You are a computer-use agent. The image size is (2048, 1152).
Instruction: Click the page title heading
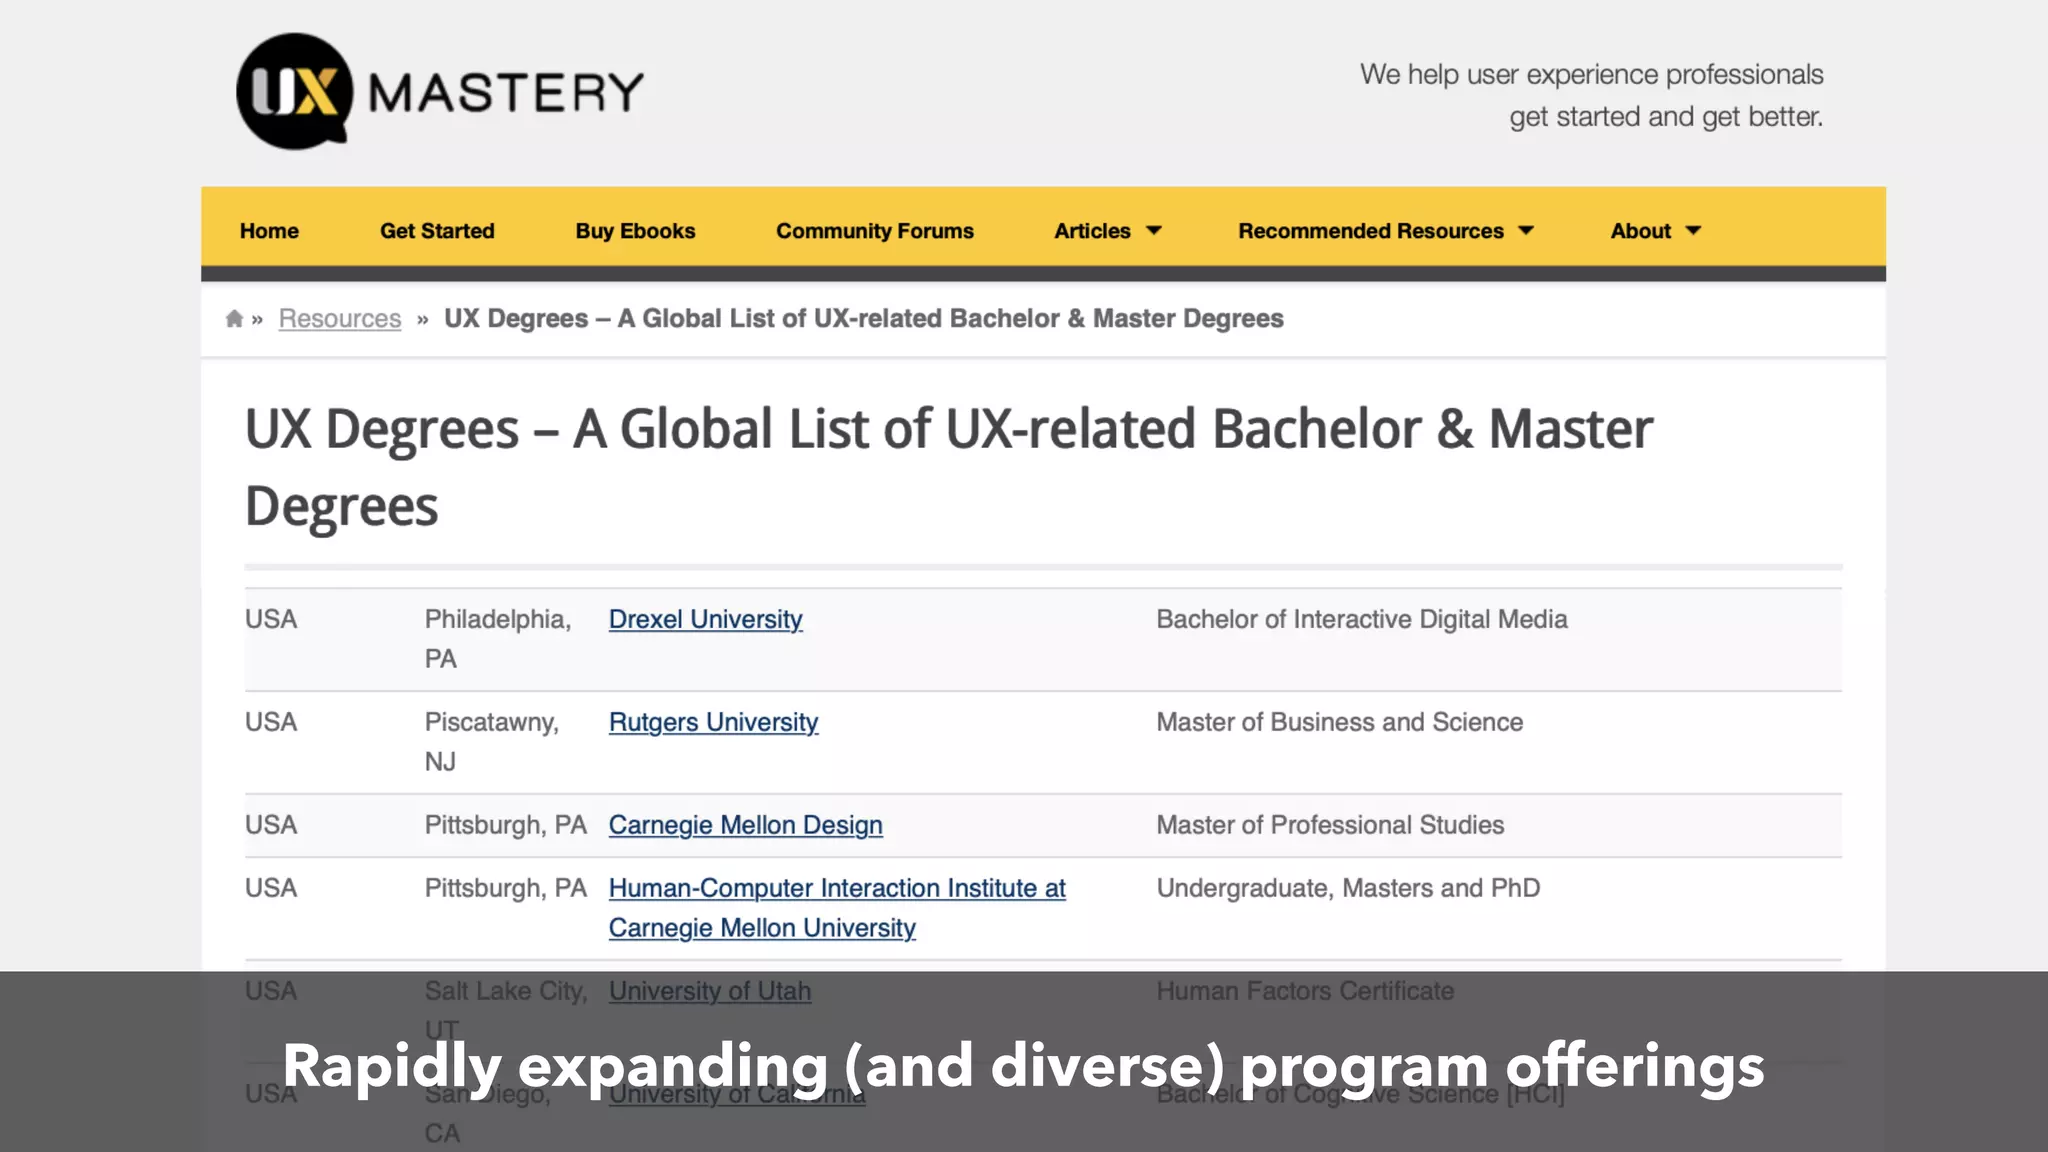[948, 467]
